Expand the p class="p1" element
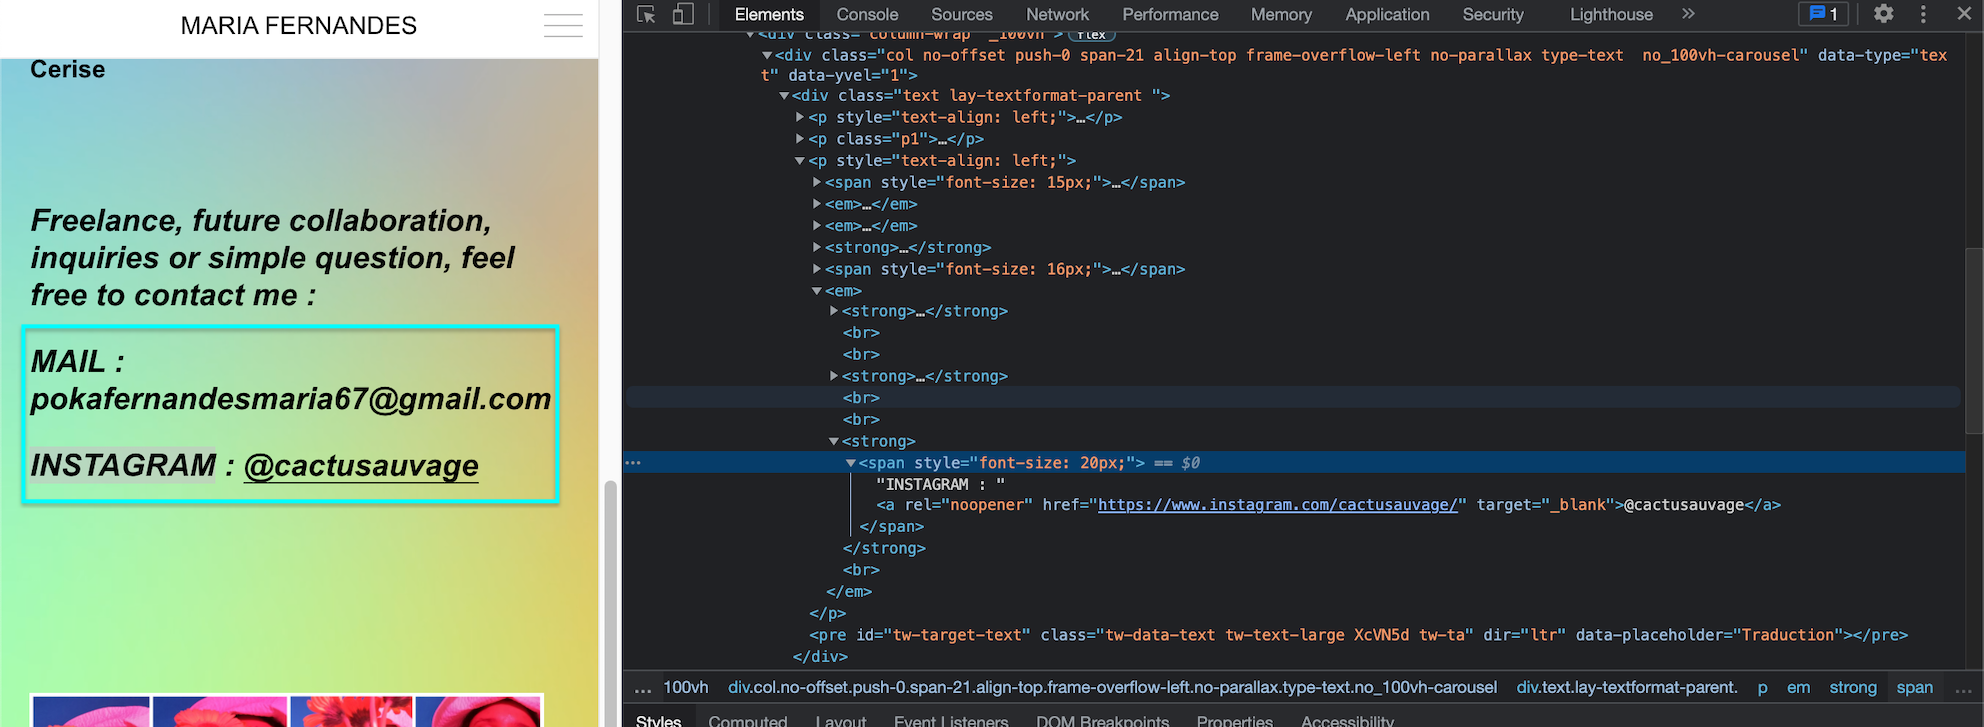The height and width of the screenshot is (727, 1984). click(800, 139)
